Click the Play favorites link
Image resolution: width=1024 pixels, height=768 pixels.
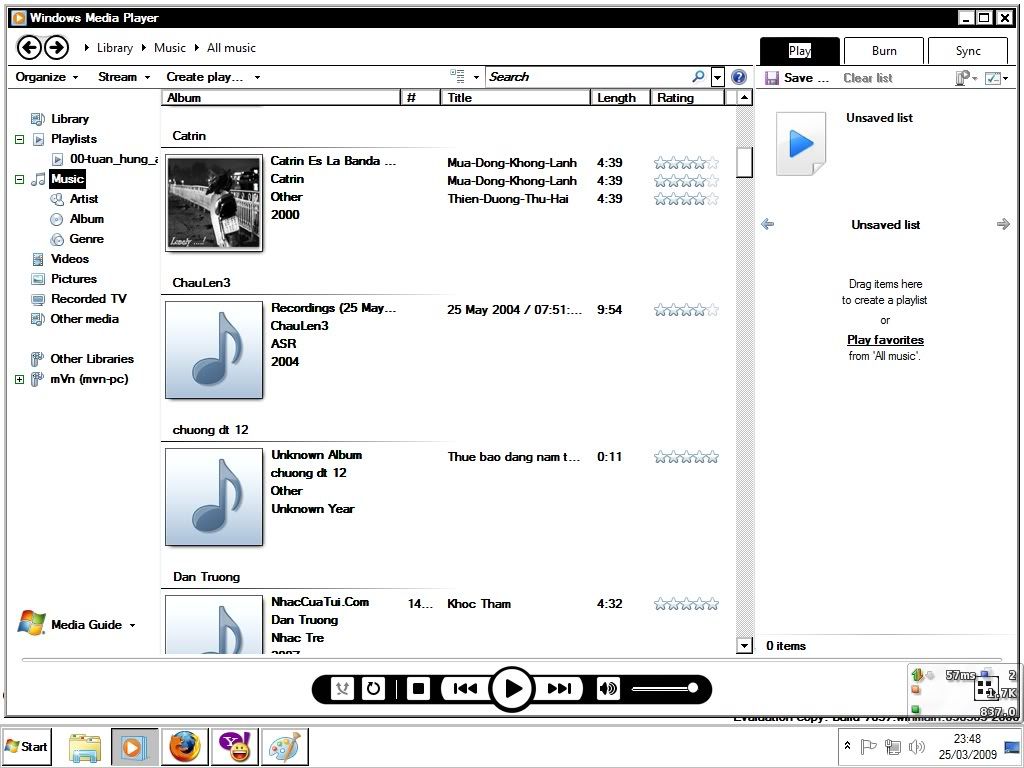click(885, 340)
